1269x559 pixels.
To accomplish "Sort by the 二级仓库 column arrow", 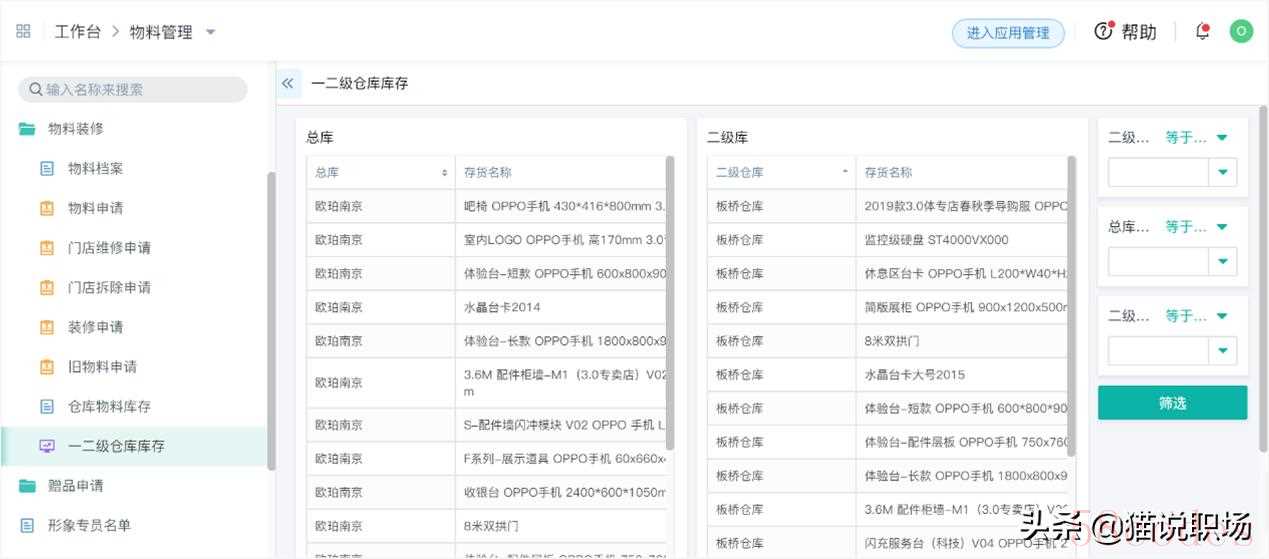I will 846,172.
